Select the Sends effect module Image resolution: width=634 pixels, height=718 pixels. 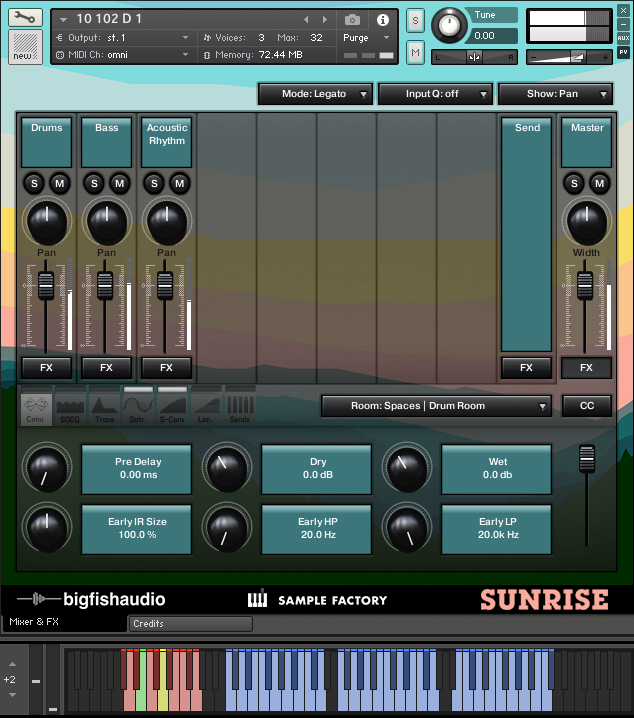[x=240, y=409]
